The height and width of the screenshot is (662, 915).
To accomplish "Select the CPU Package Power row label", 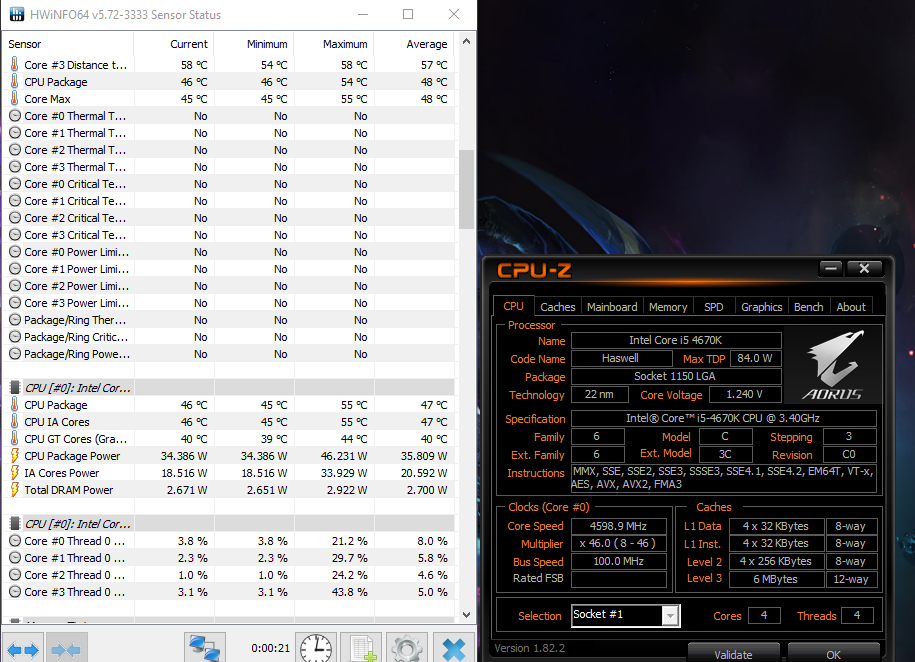I will [x=72, y=456].
